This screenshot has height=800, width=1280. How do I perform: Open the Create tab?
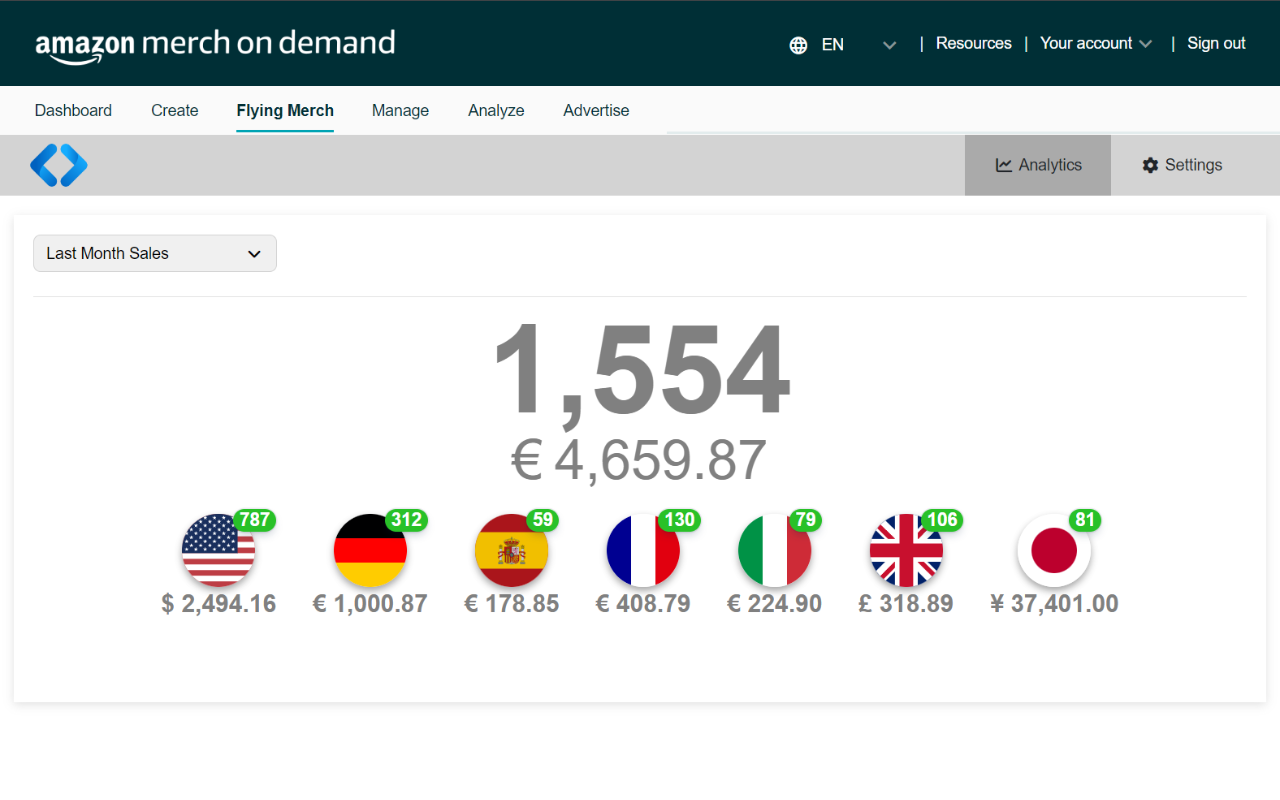pos(175,110)
